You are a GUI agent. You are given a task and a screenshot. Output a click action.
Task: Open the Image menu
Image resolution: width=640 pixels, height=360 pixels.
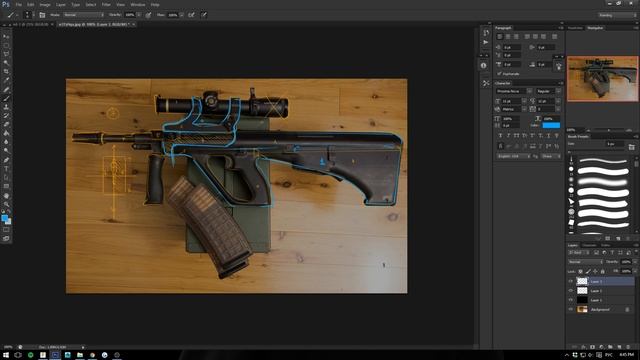[45, 4]
